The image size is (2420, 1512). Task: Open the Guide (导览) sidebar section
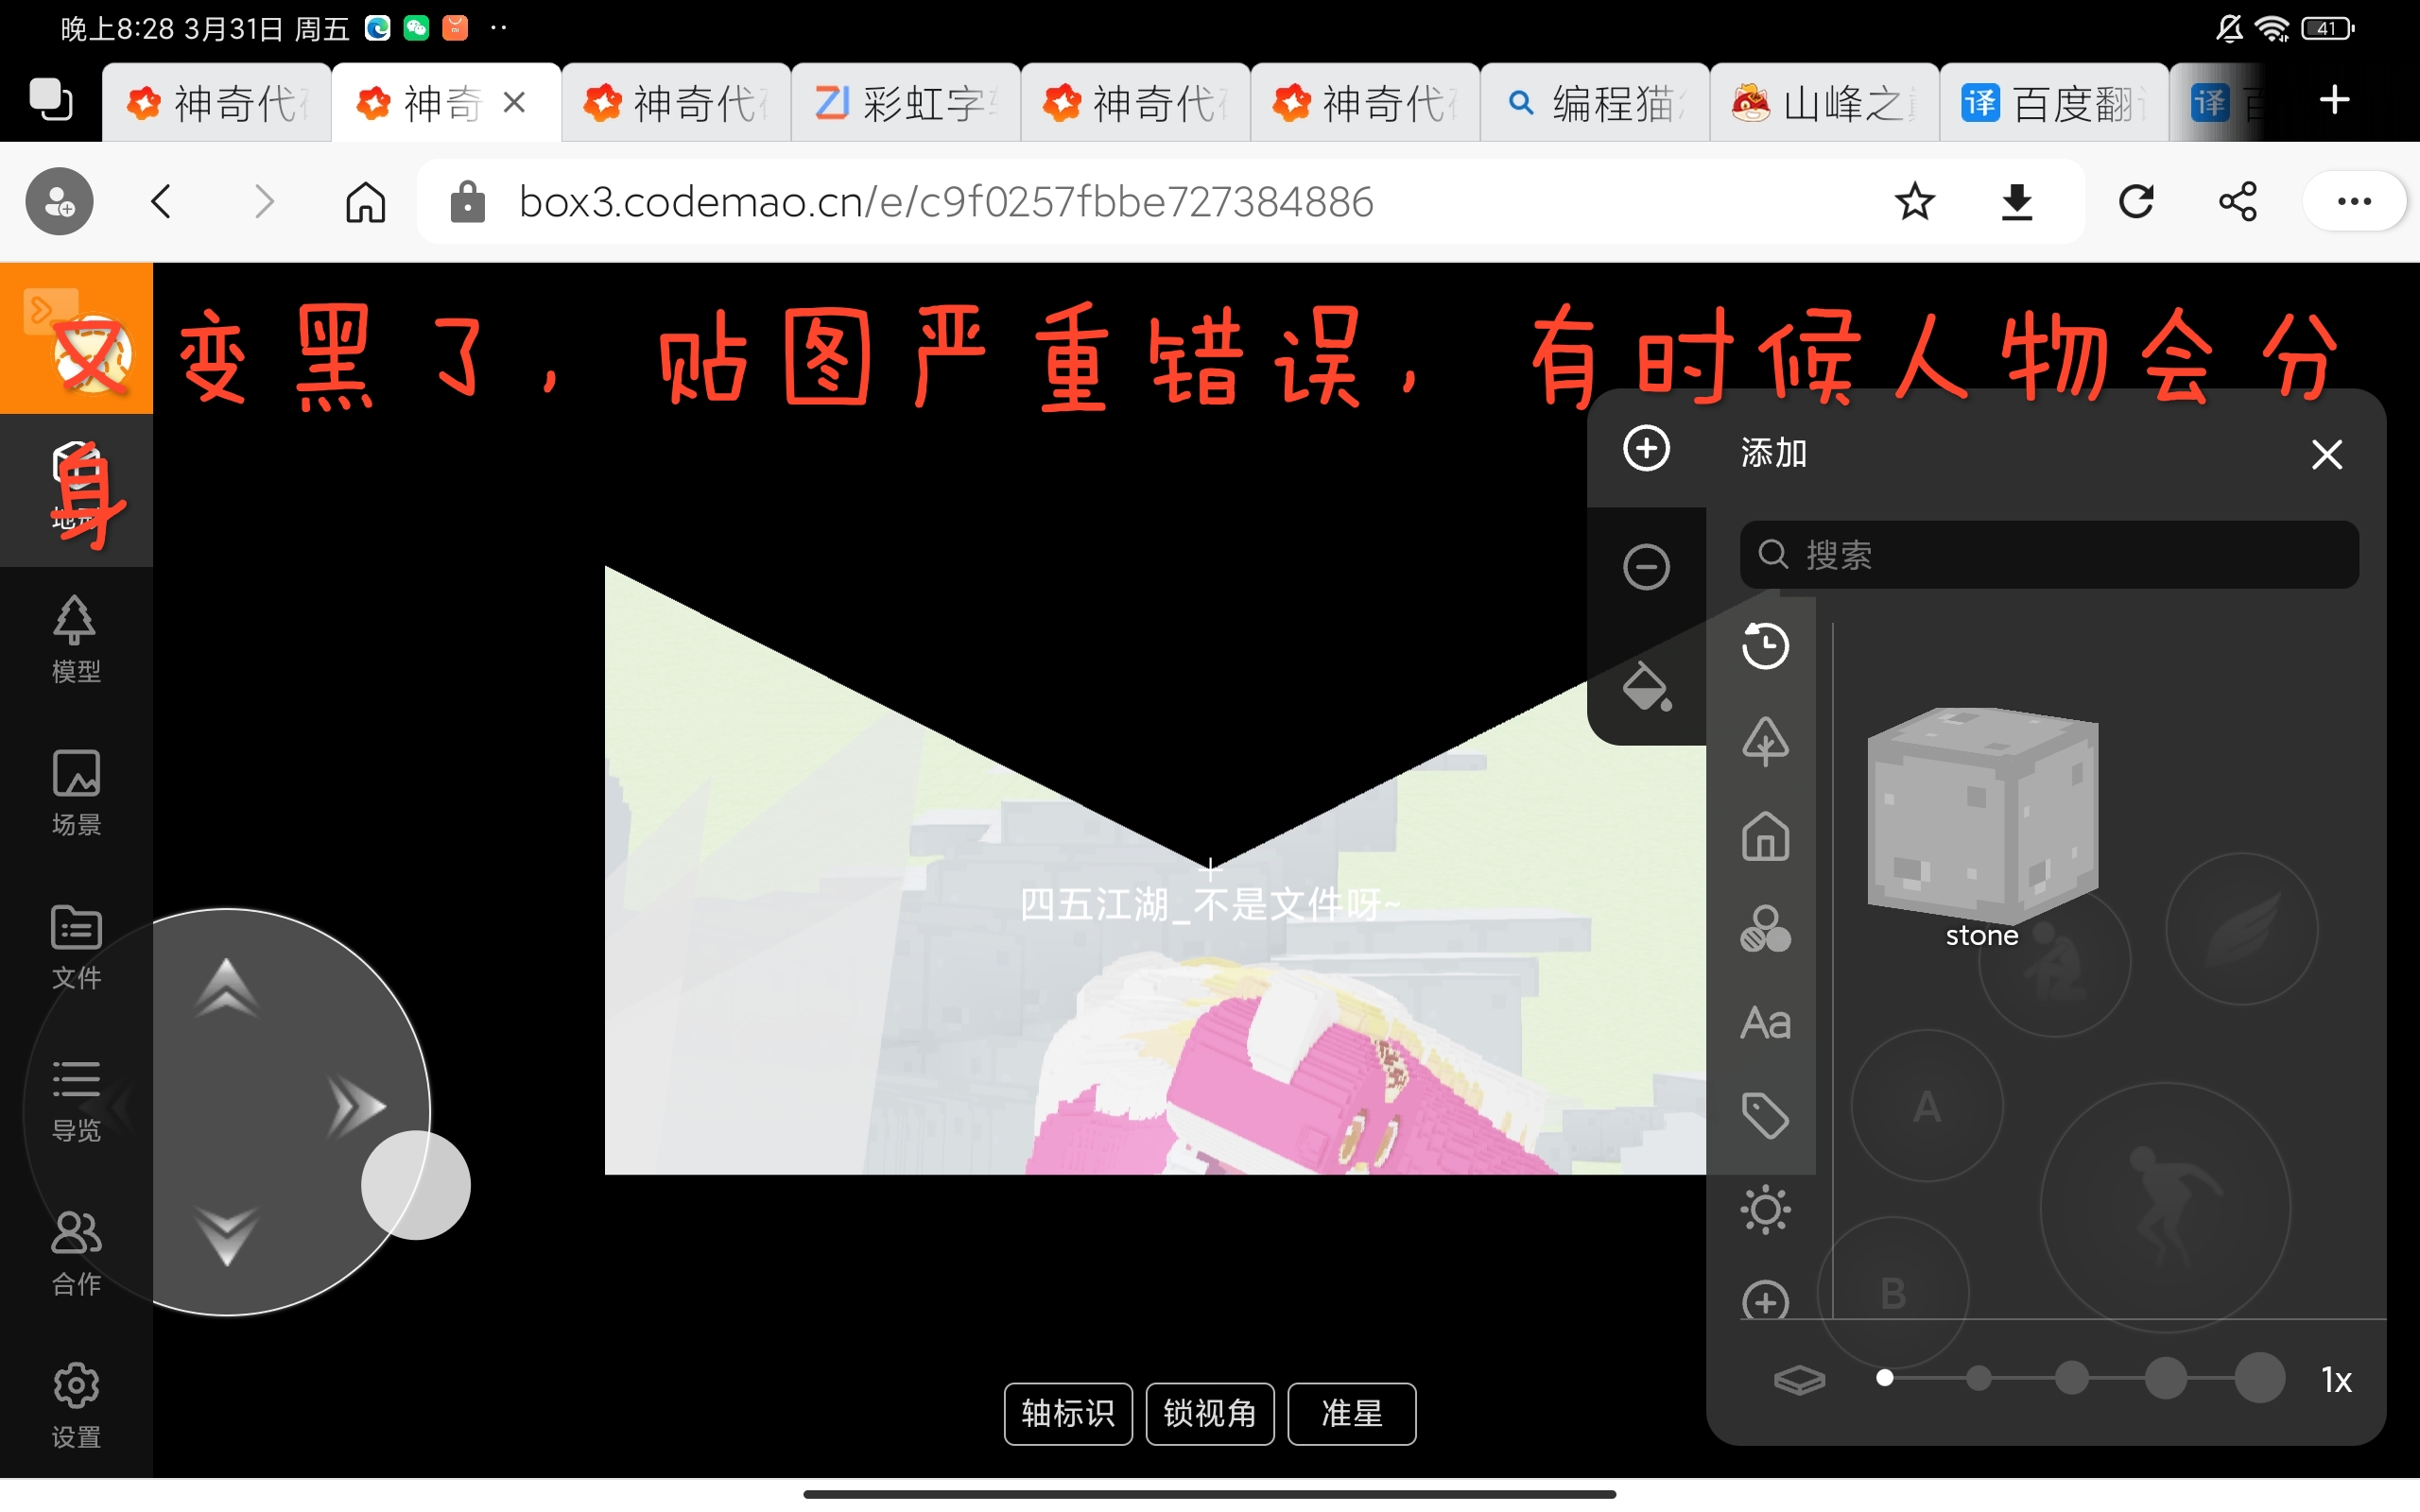pyautogui.click(x=76, y=1099)
